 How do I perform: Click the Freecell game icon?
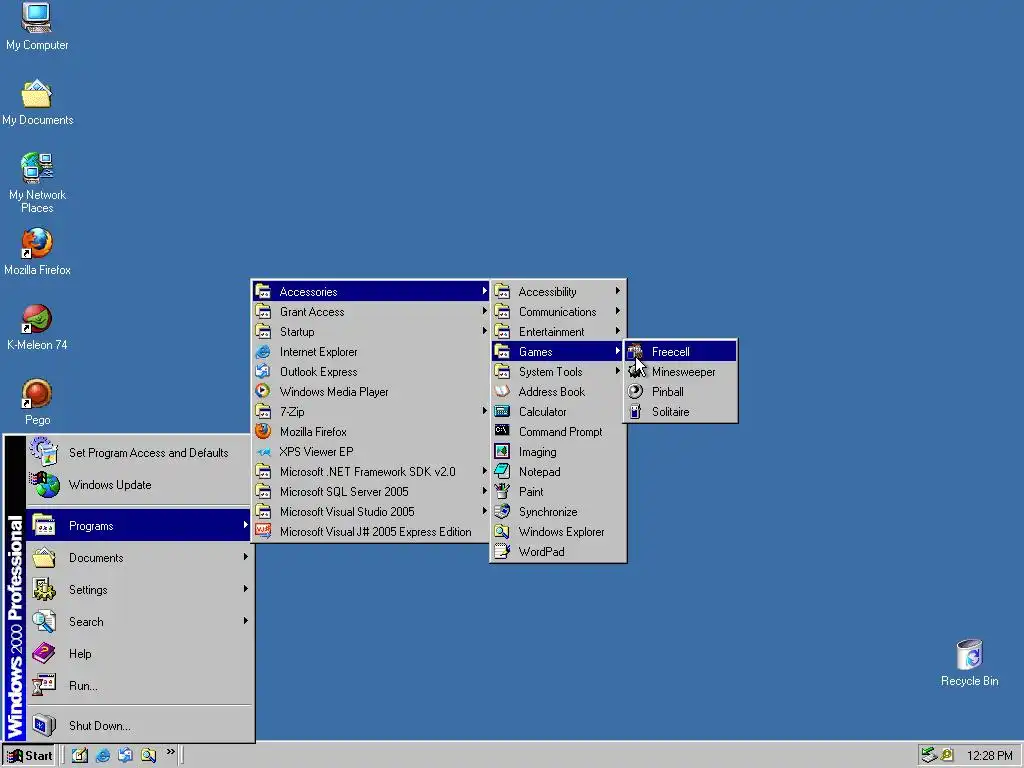[x=635, y=352]
